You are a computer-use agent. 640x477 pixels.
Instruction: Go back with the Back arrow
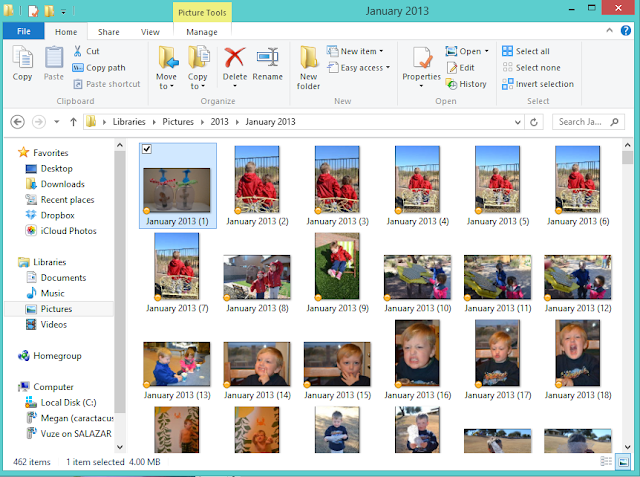[18, 122]
